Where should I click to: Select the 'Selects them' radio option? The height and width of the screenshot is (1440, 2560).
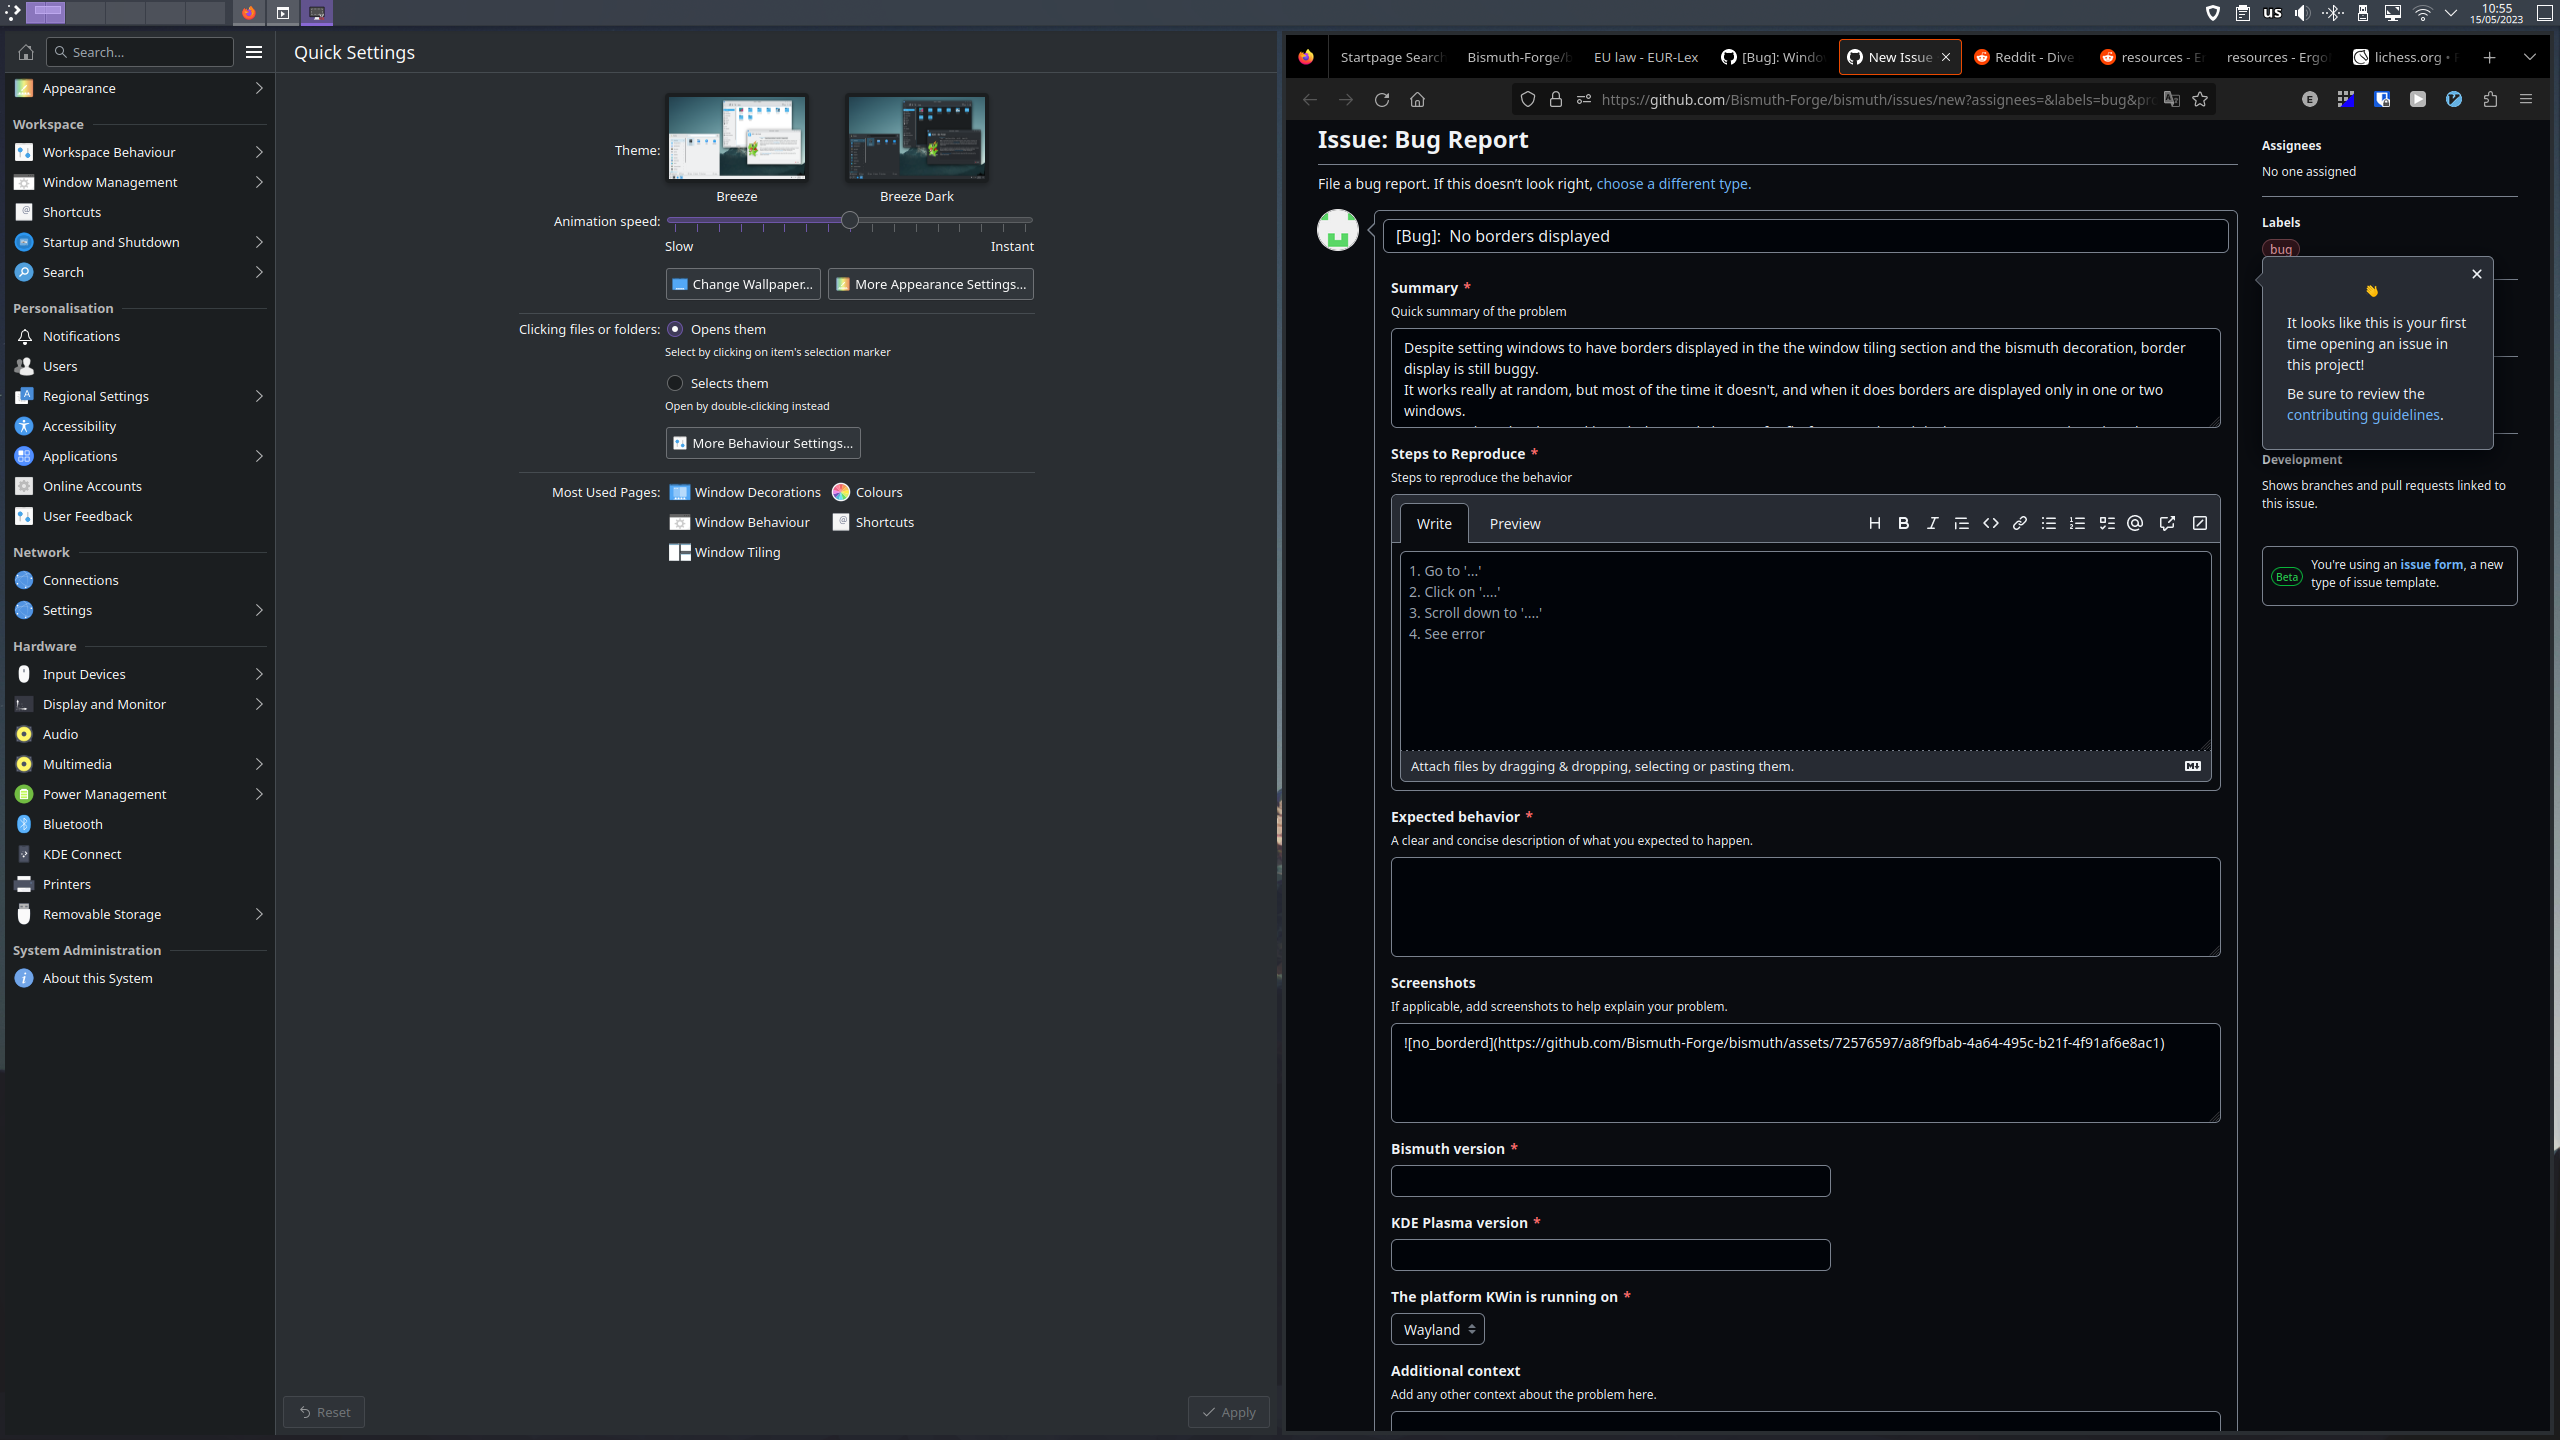[x=676, y=383]
